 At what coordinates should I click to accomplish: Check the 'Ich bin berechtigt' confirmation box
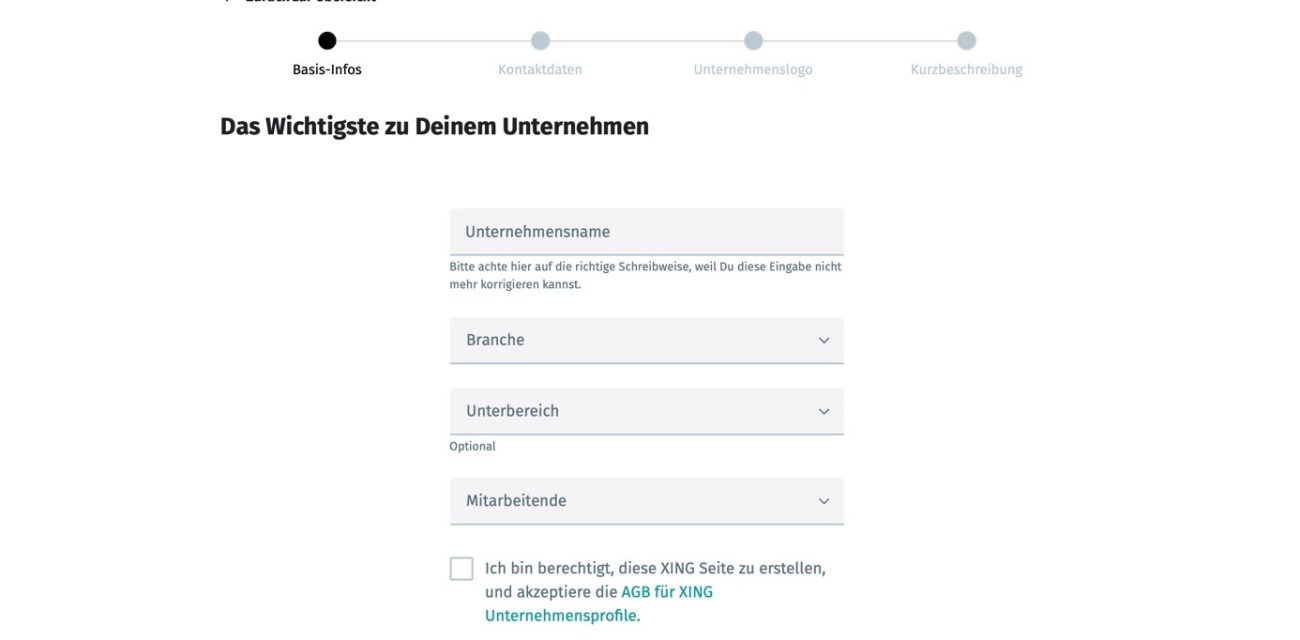(461, 568)
